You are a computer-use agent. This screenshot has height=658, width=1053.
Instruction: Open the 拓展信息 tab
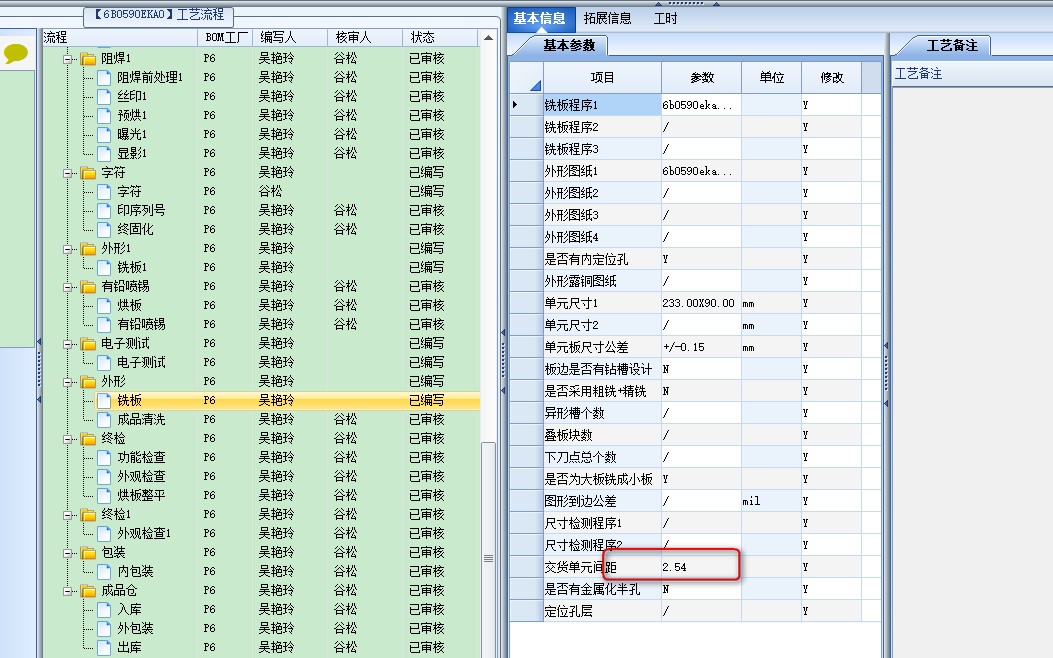(607, 19)
